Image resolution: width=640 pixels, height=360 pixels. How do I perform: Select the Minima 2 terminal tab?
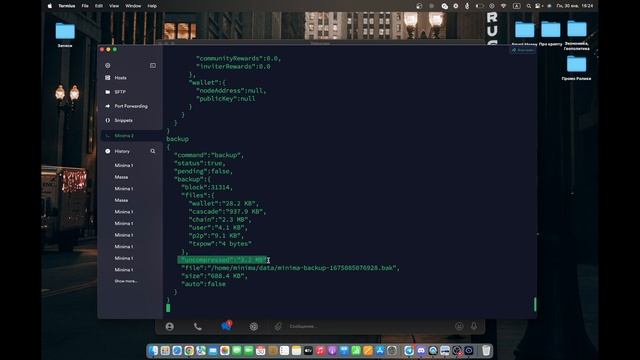132,136
